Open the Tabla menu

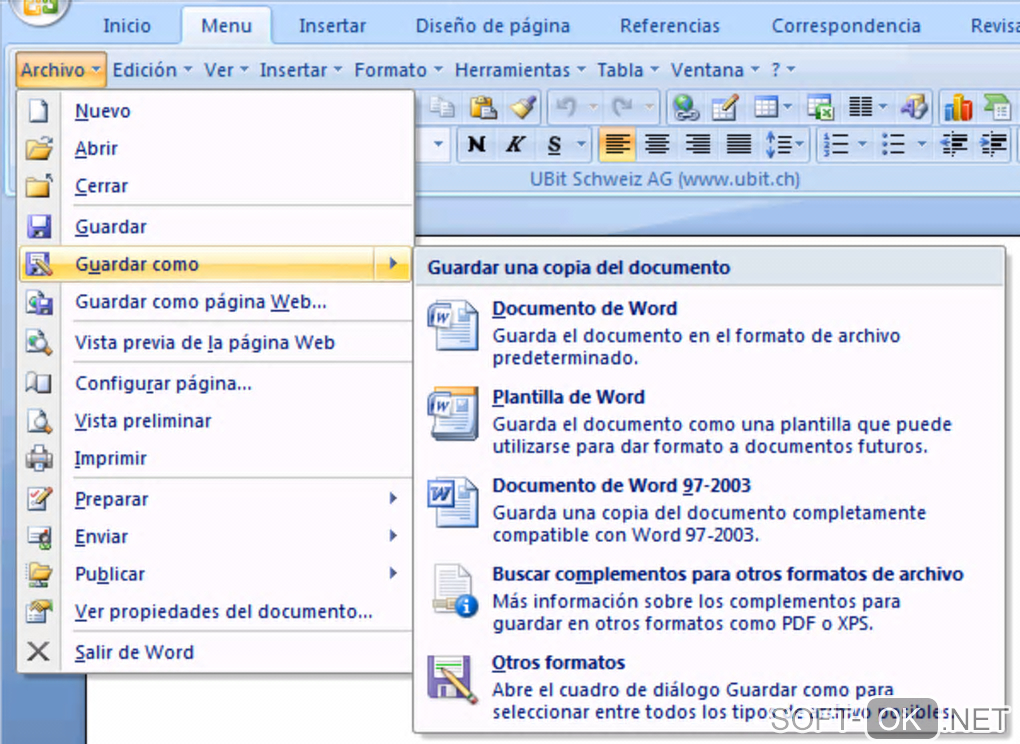click(x=628, y=70)
